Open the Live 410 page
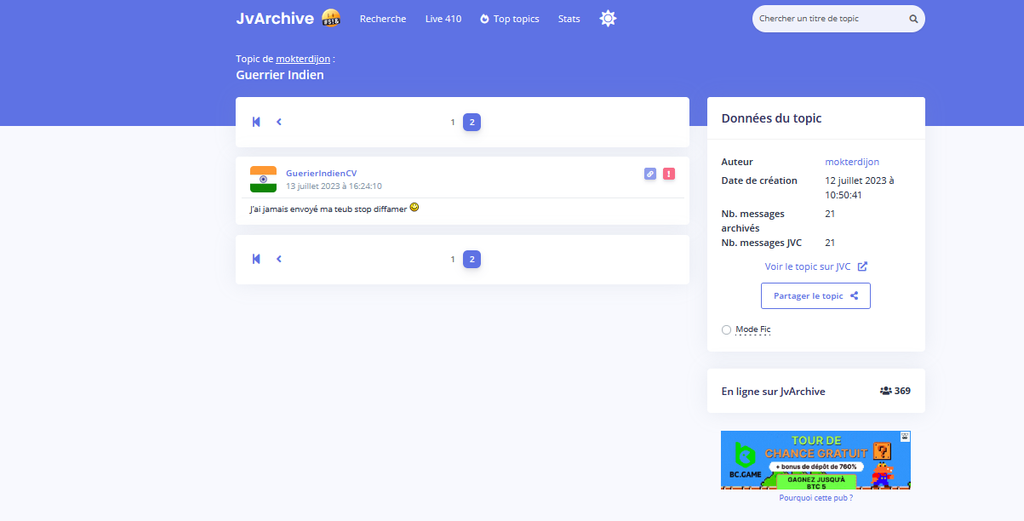The image size is (1024, 521). tap(443, 19)
